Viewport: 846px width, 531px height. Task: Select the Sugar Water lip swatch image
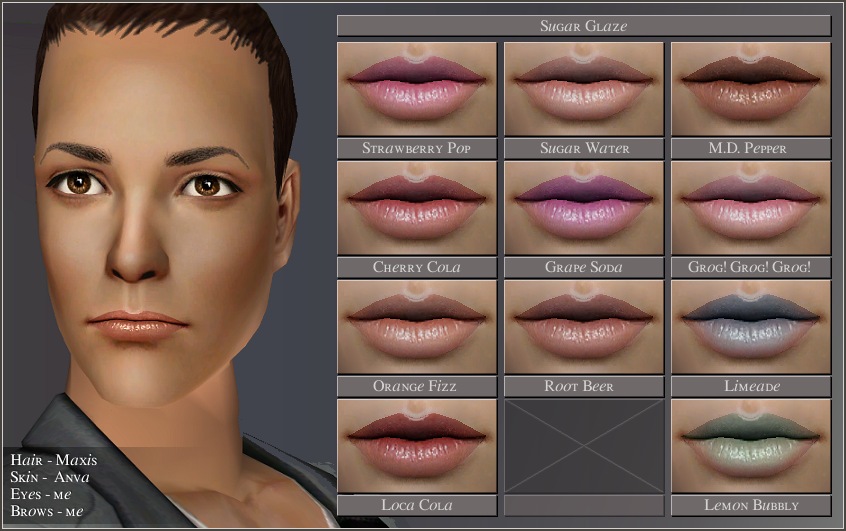tap(584, 89)
